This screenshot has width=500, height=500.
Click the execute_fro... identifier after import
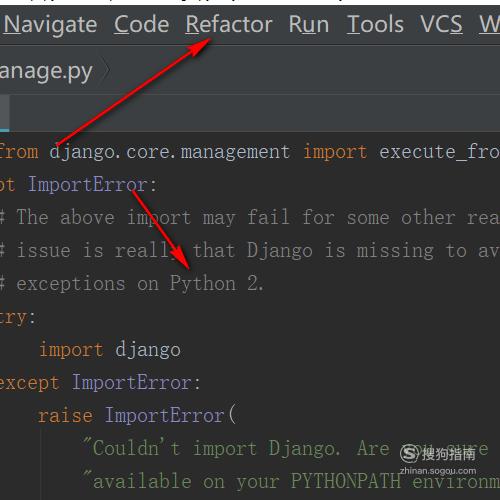[x=439, y=152]
